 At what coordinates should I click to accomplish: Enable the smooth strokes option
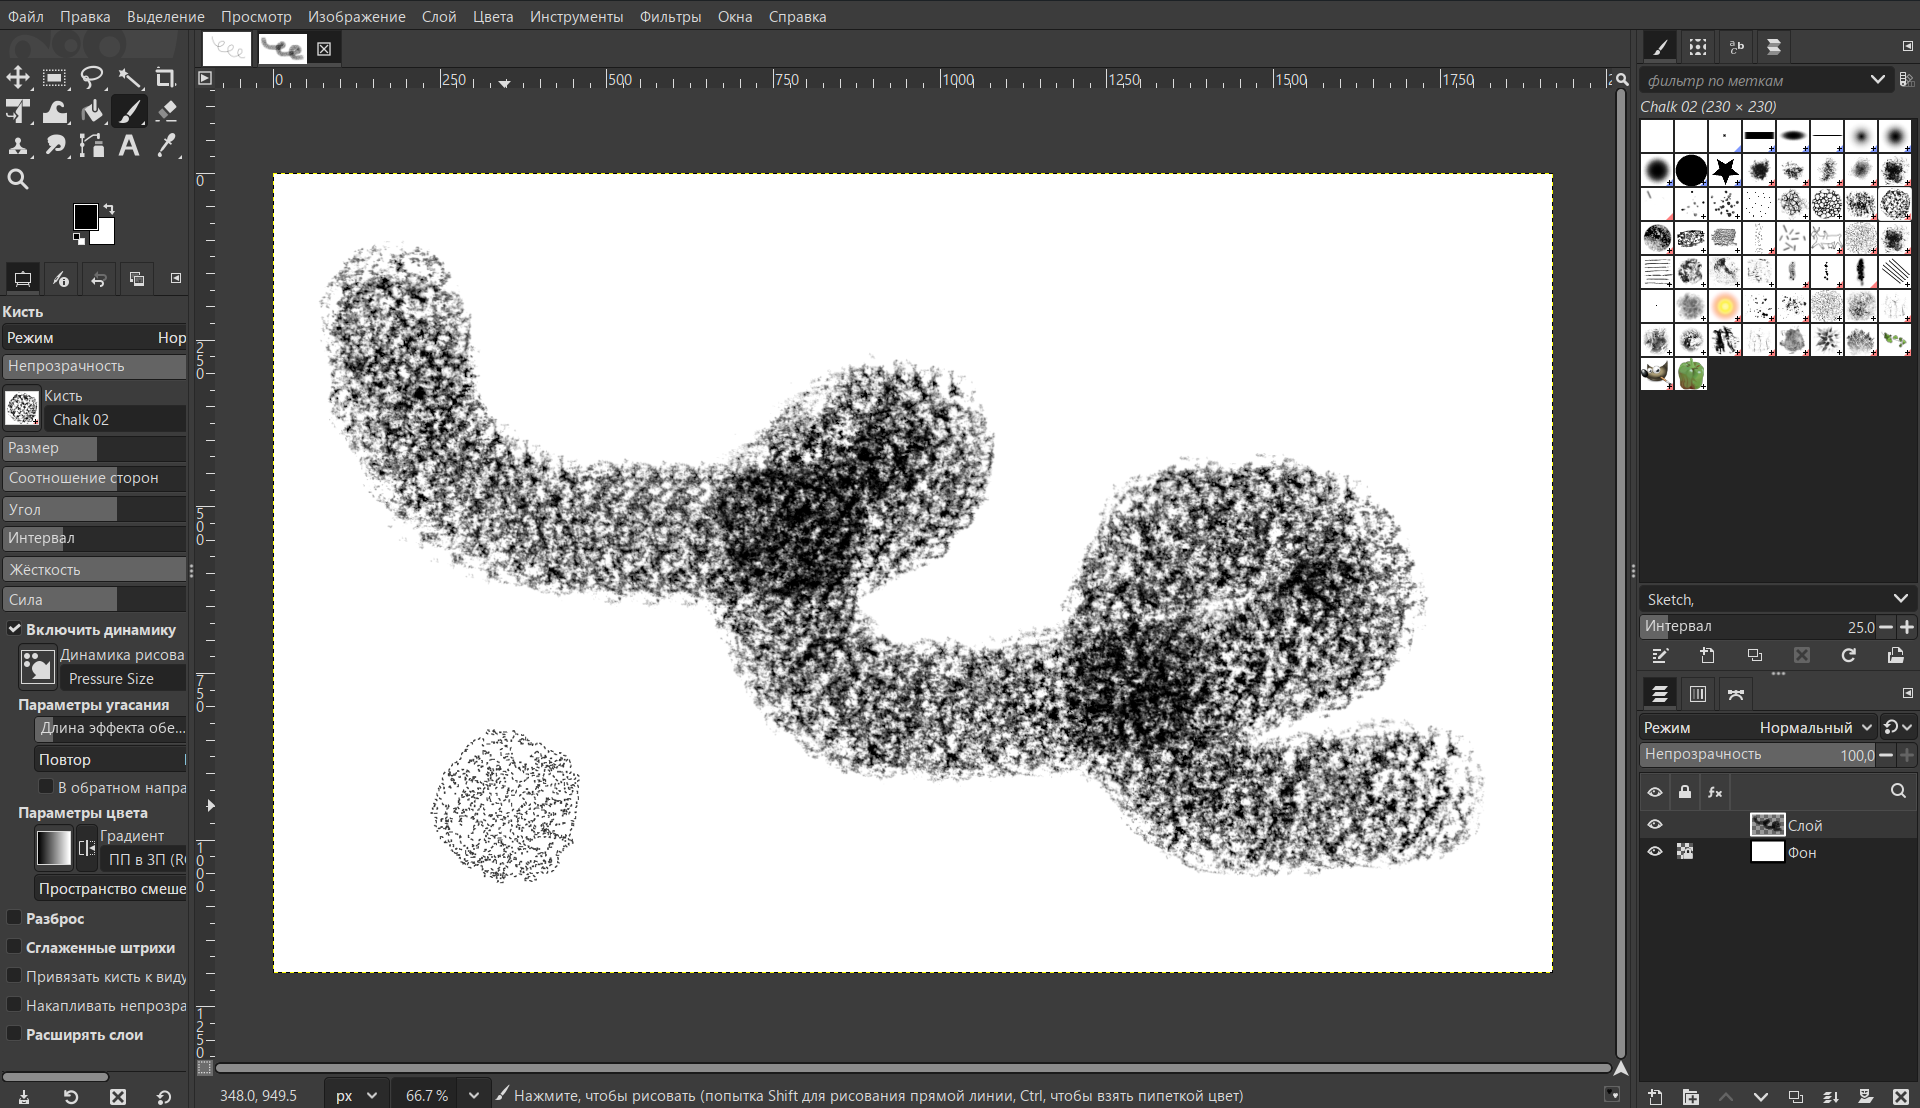pos(14,947)
